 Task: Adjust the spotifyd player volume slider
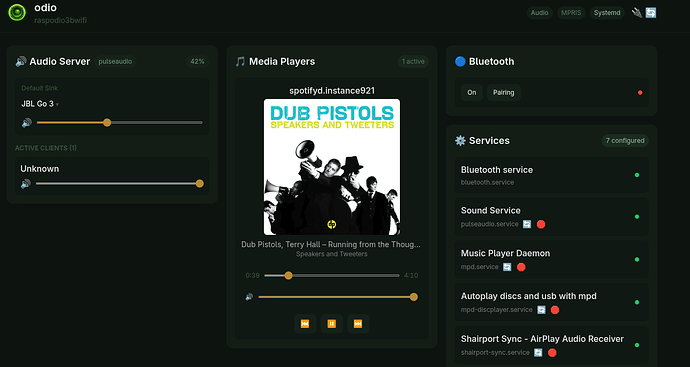coord(338,297)
